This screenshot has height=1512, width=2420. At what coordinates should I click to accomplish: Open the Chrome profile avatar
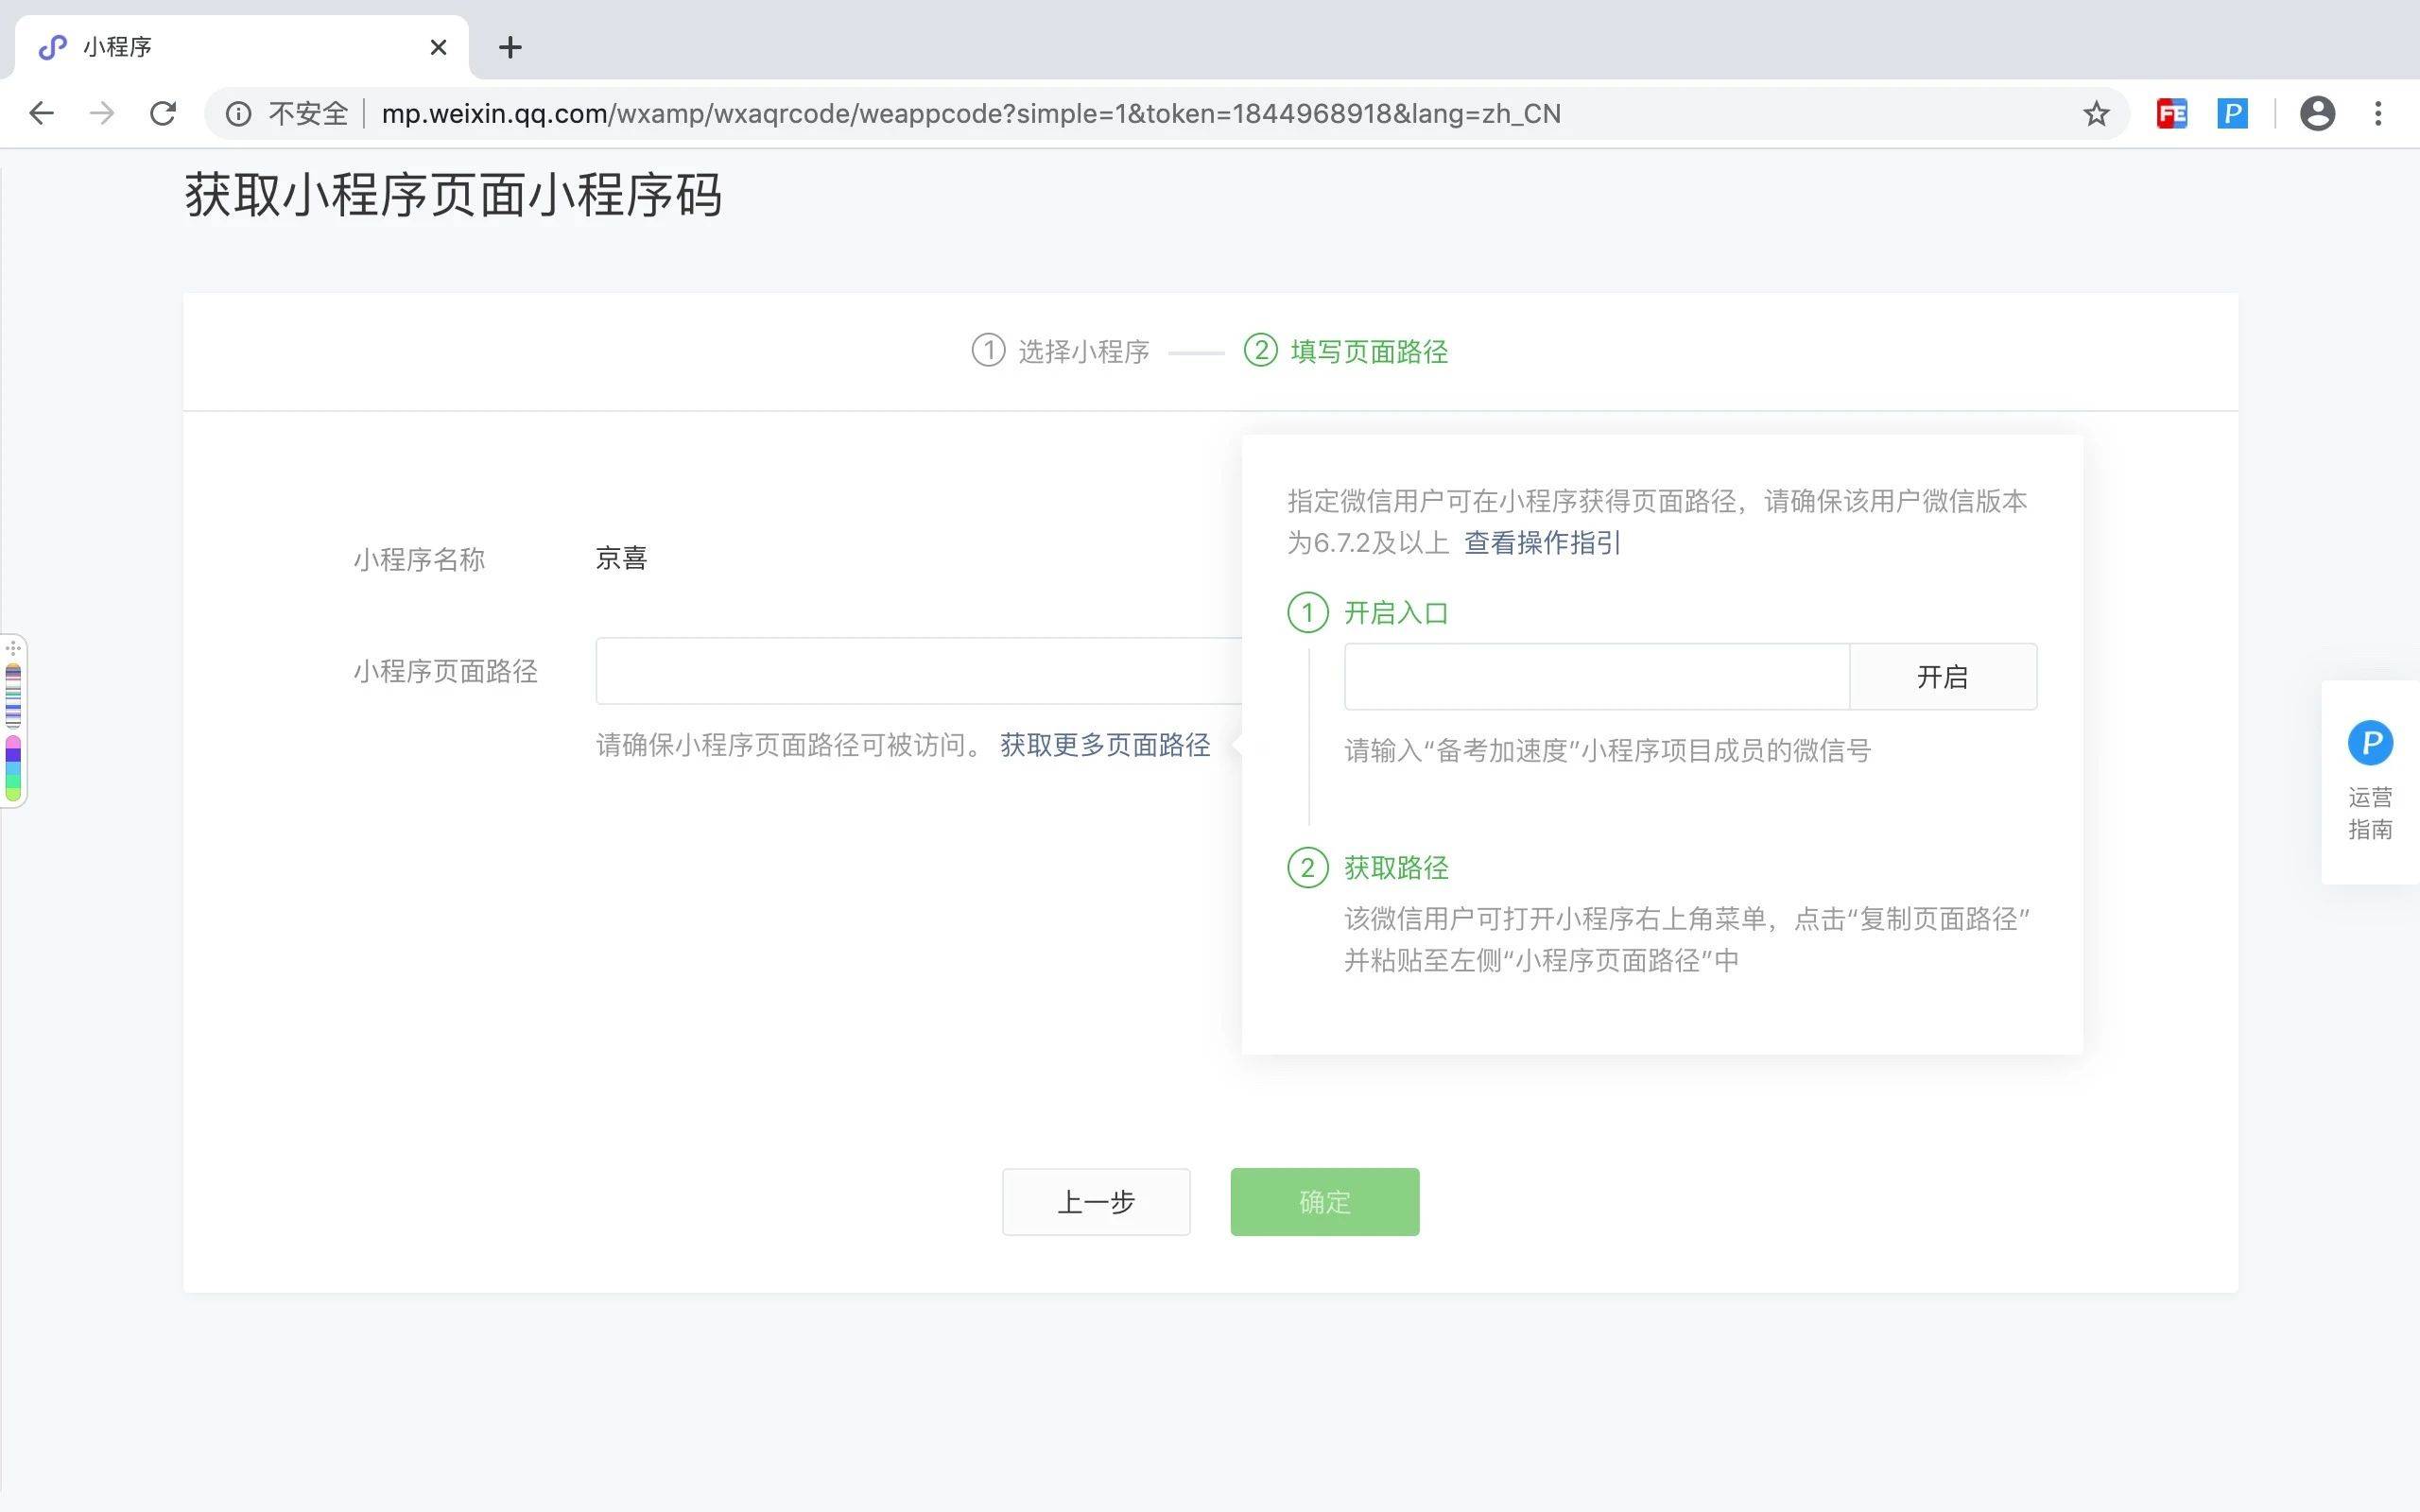click(x=2317, y=114)
